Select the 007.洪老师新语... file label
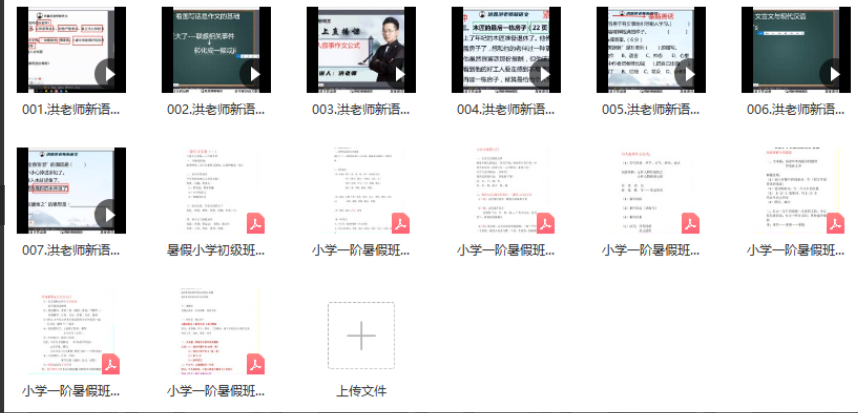This screenshot has width=858, height=413. tap(71, 250)
